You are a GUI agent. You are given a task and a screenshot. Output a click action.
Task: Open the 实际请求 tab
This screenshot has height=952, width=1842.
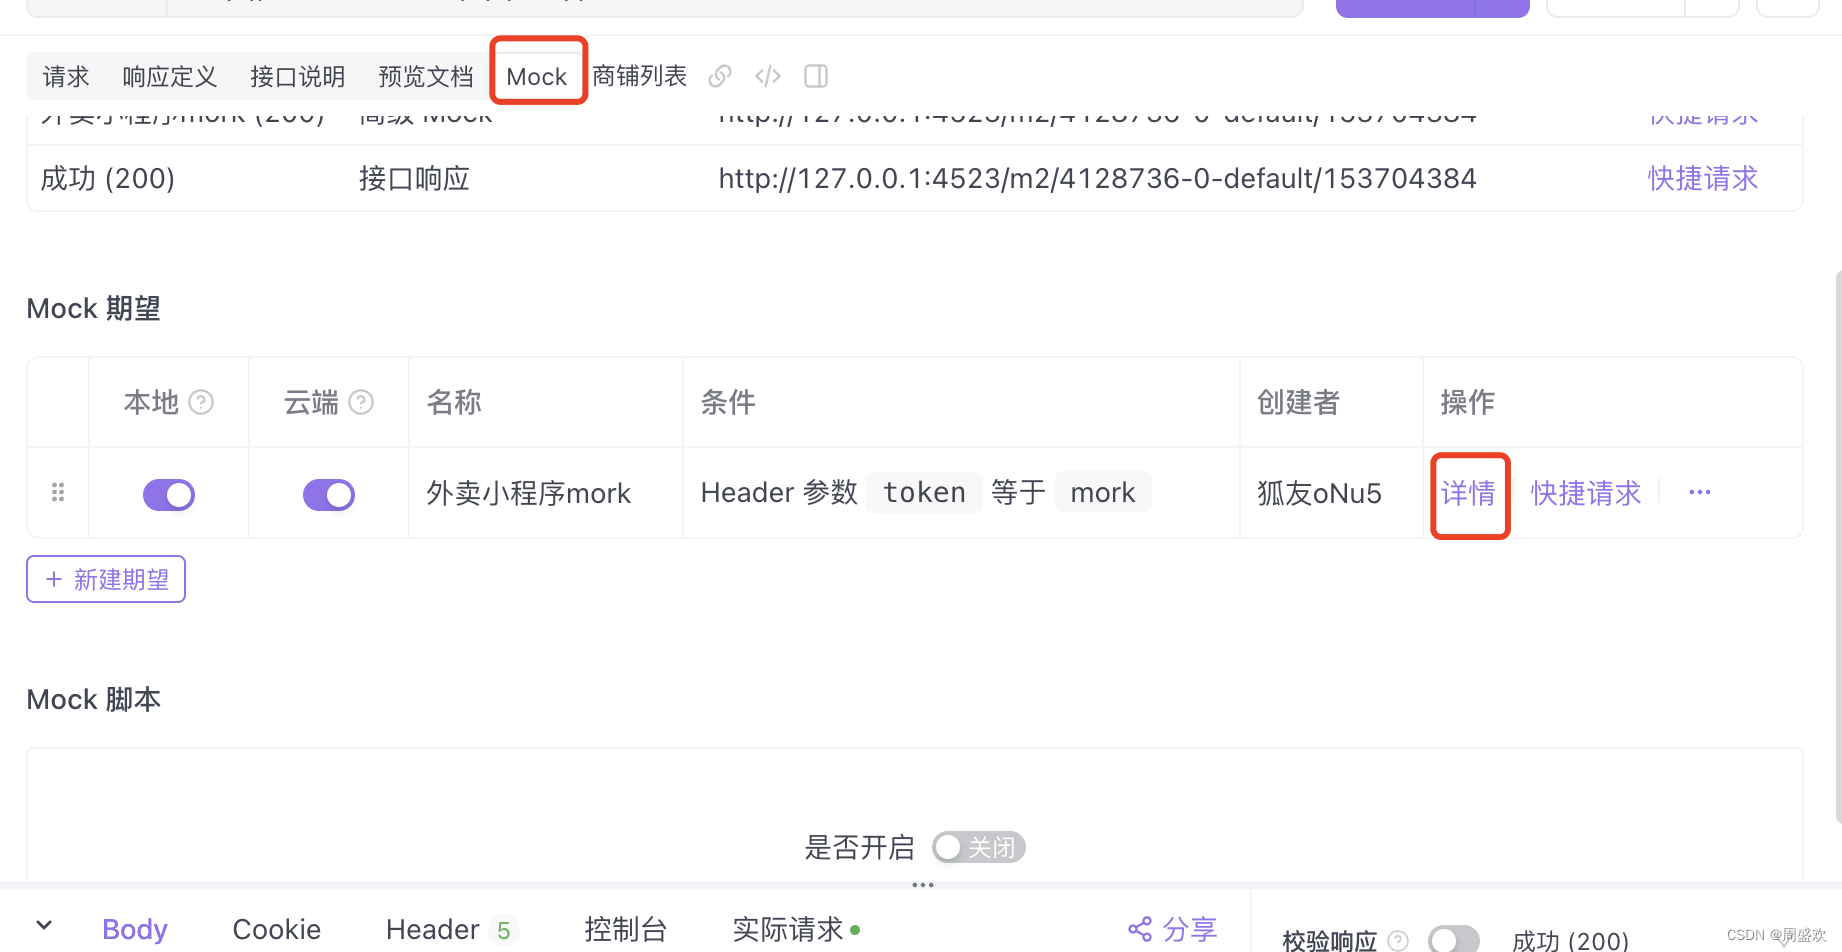(796, 929)
